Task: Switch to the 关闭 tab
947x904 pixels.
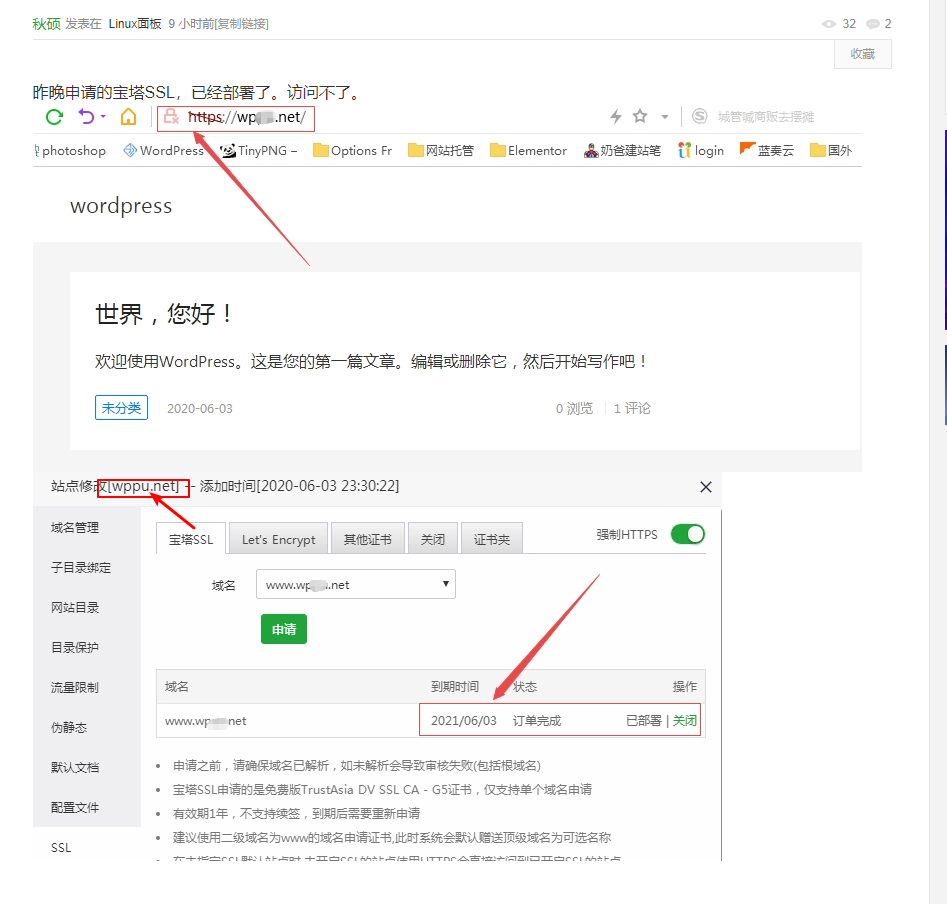Action: coord(432,539)
